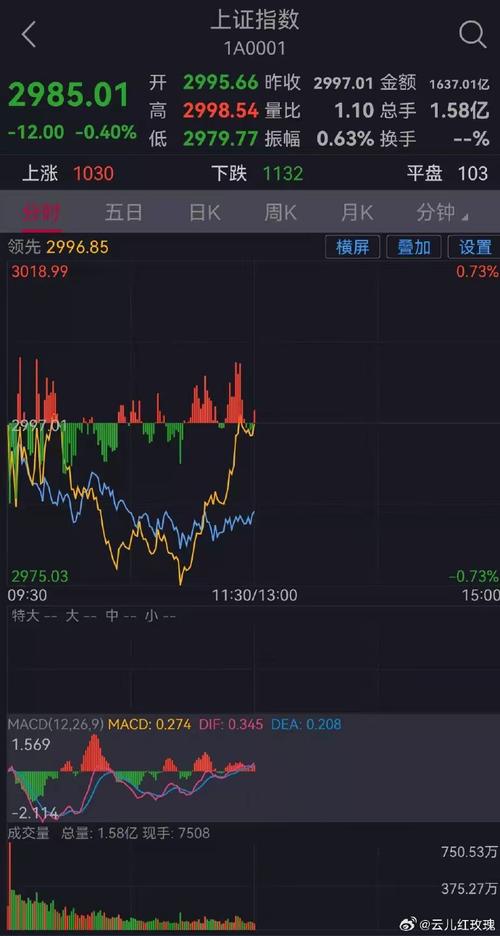Tap the change value -12.00
Image resolution: width=500 pixels, height=936 pixels.
coord(36,132)
